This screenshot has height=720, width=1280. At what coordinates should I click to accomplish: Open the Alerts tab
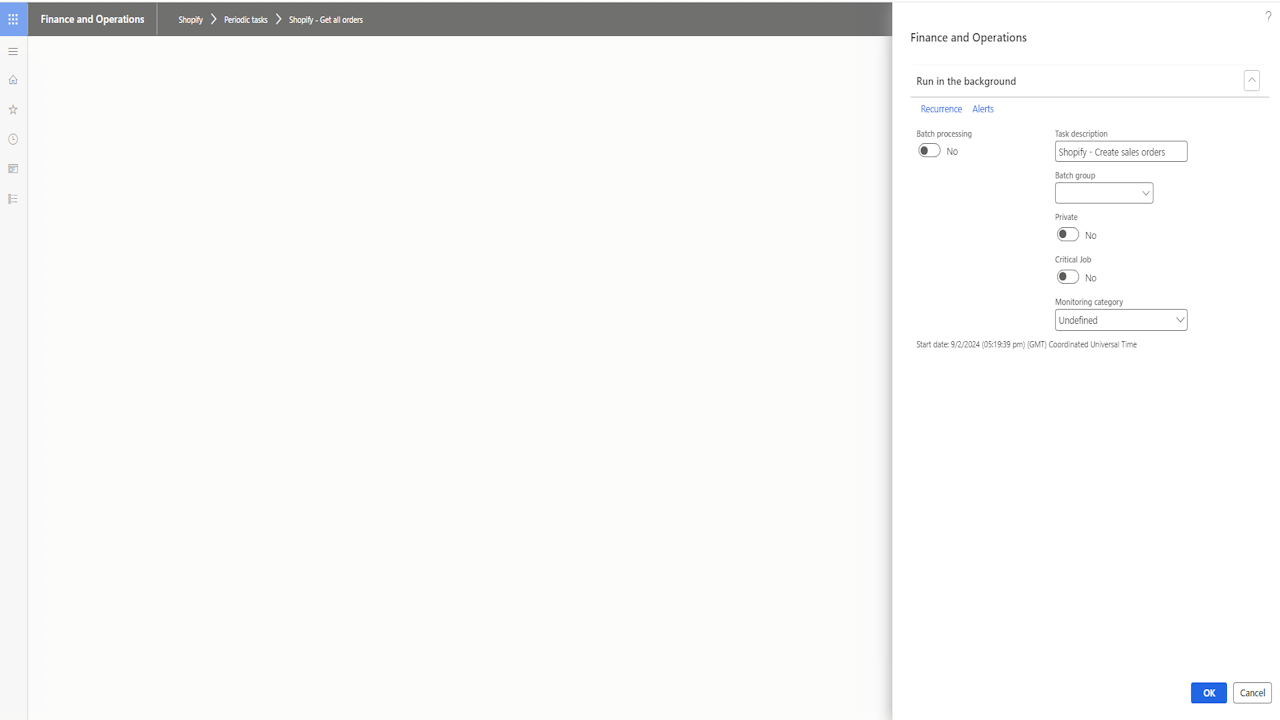(983, 109)
